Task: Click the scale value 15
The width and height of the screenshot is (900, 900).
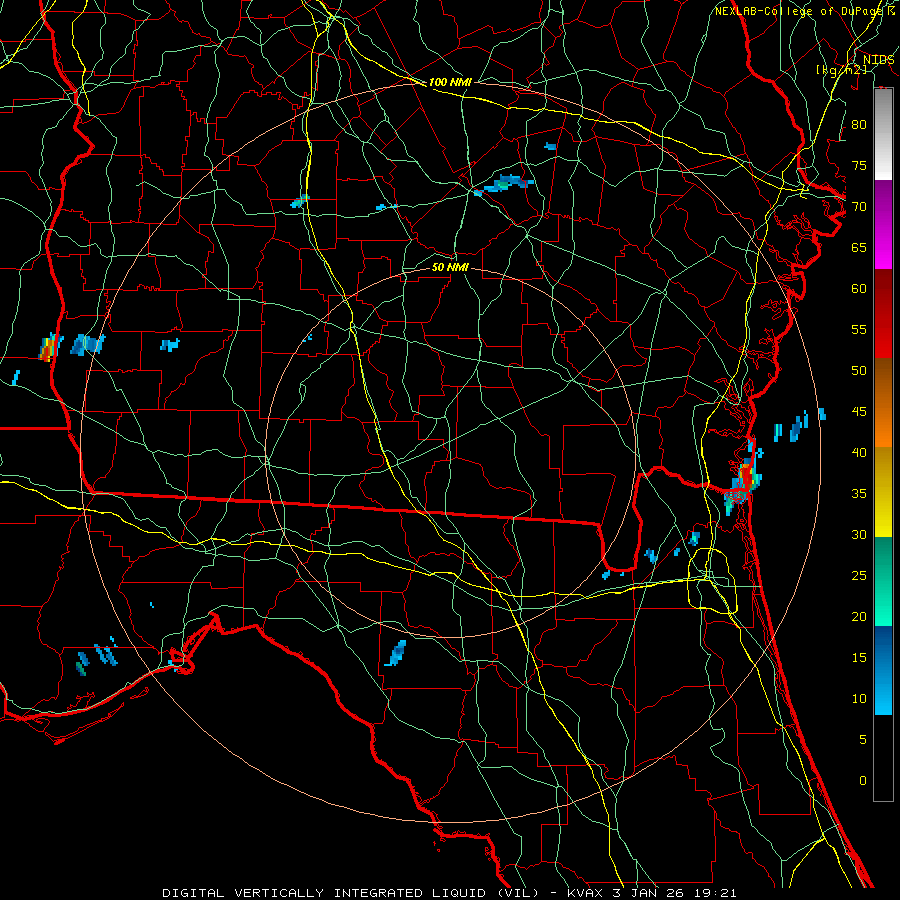Action: [x=859, y=658]
